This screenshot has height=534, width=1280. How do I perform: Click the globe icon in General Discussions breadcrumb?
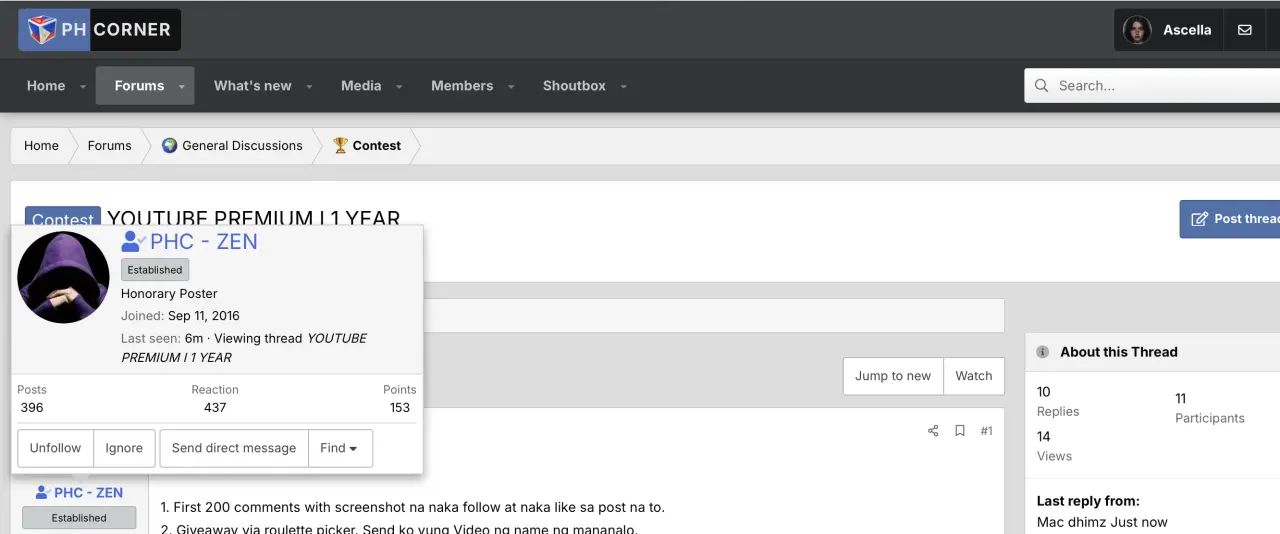coord(170,145)
